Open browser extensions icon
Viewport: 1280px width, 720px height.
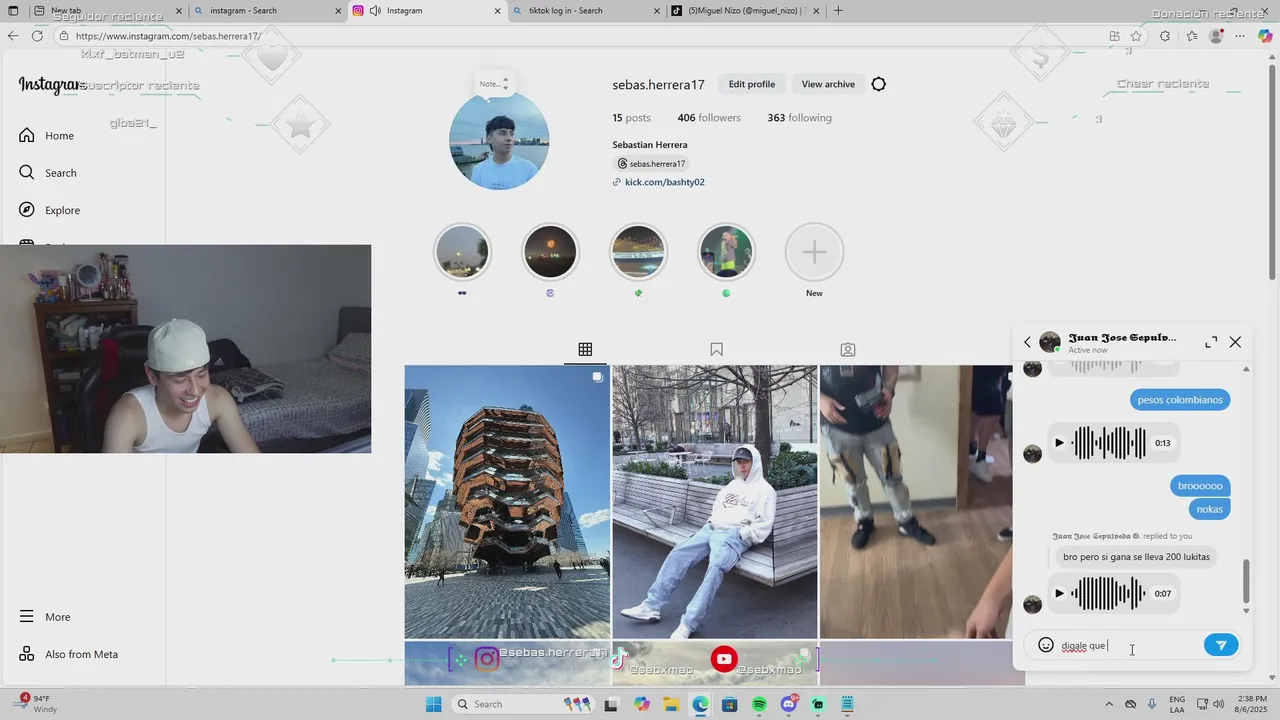coord(1165,36)
